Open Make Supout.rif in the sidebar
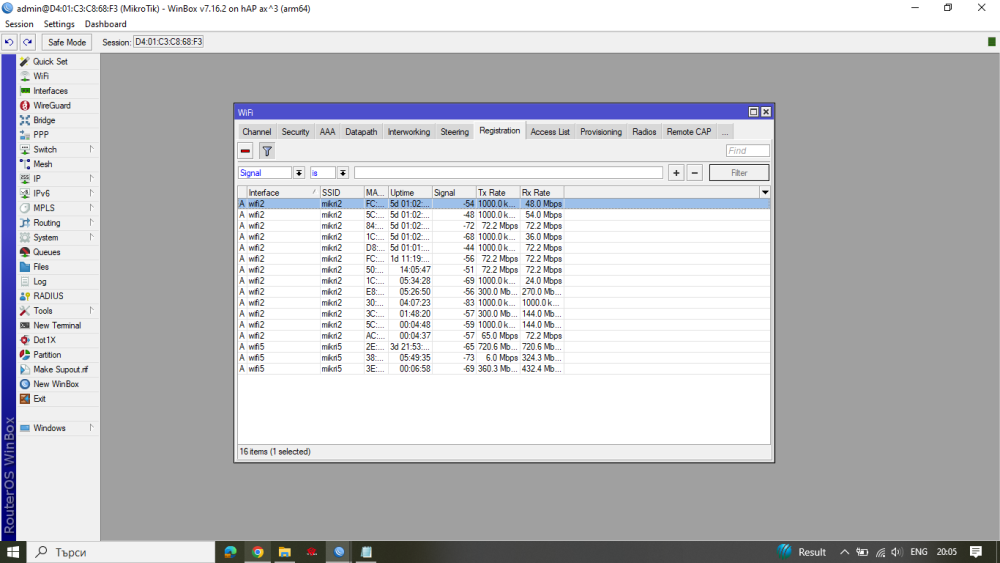1000x563 pixels. 60,369
